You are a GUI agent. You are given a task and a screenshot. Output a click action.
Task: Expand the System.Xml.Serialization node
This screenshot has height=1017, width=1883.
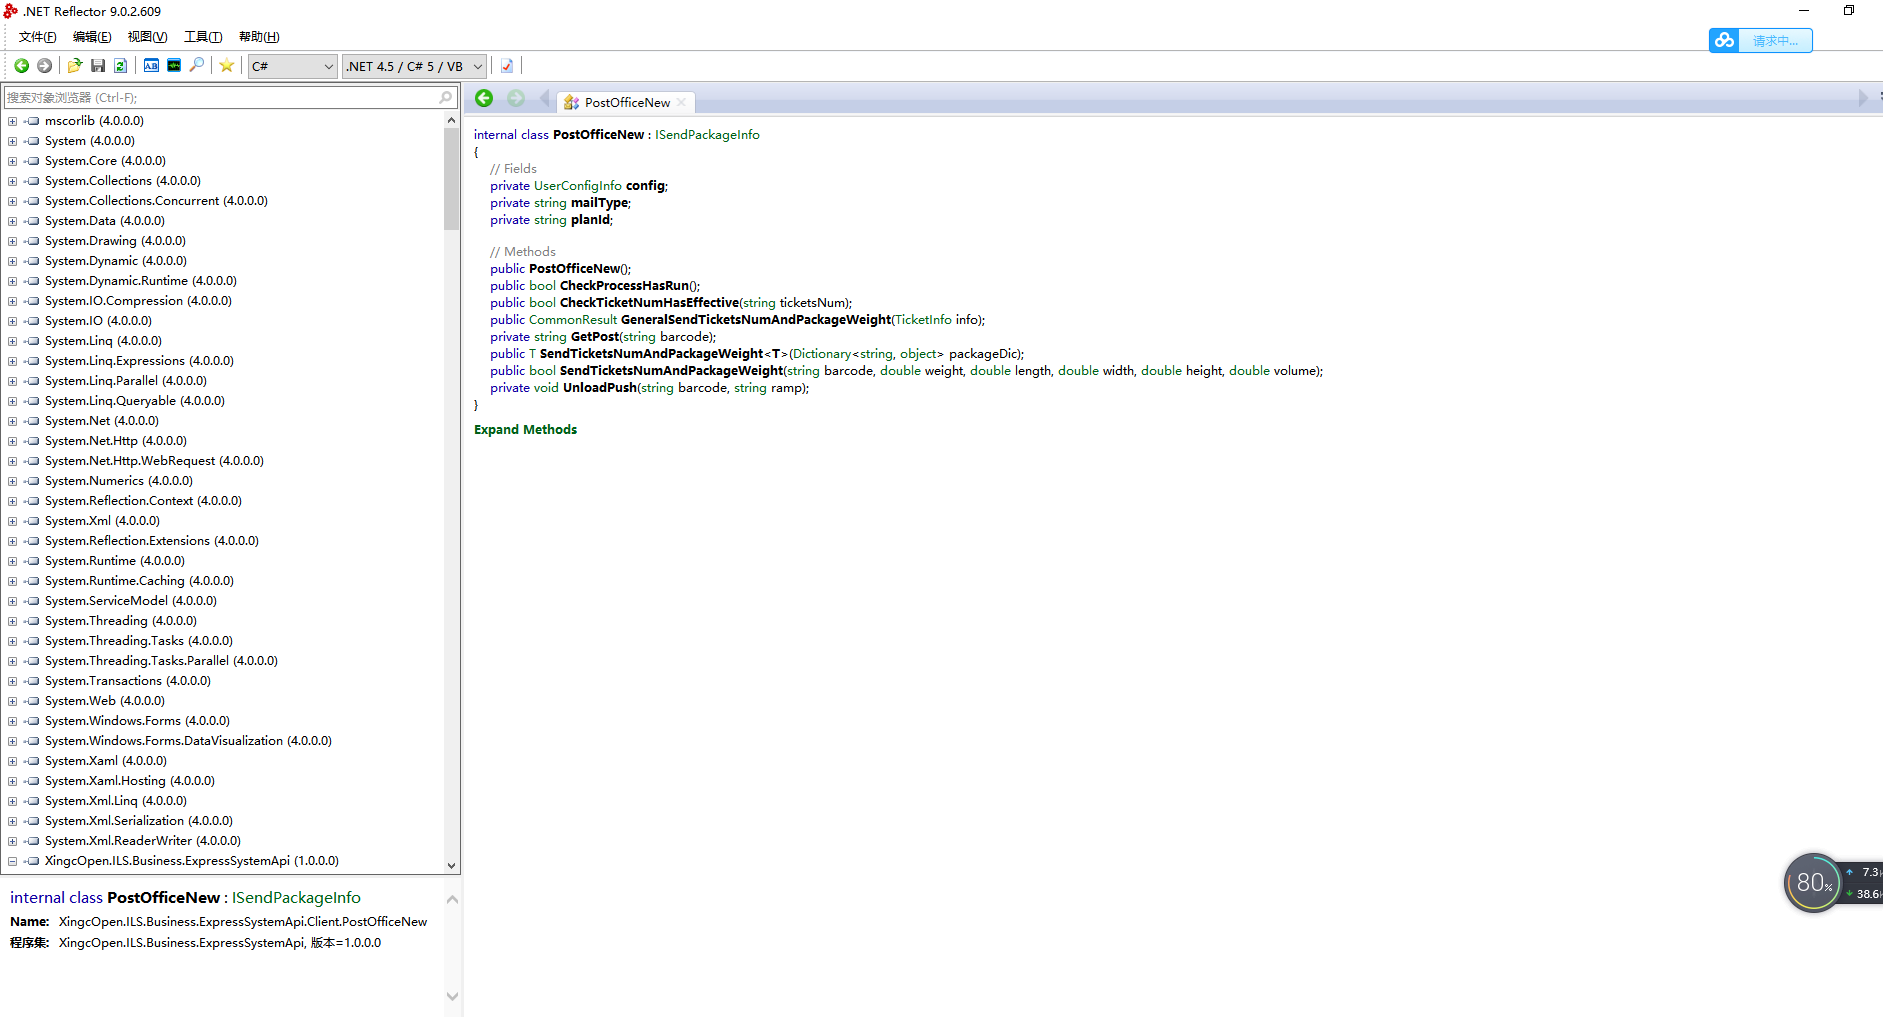[x=12, y=821]
